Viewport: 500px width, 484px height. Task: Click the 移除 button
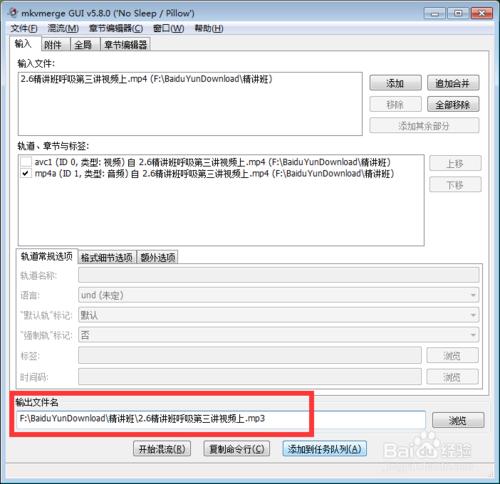[395, 105]
